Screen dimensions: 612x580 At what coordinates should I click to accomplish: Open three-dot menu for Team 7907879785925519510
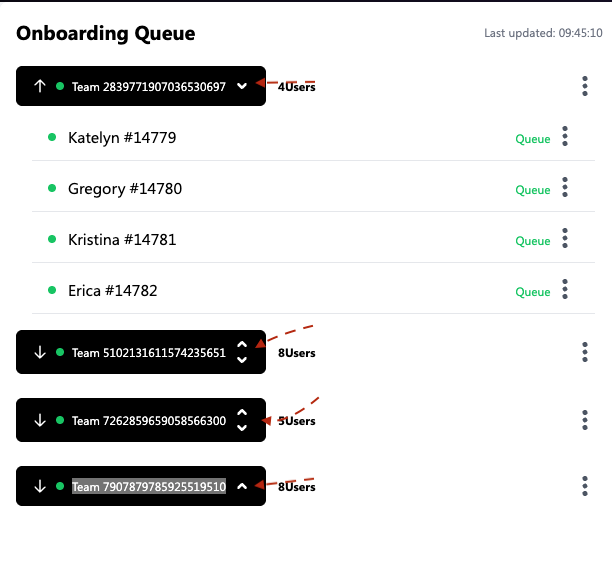[585, 486]
